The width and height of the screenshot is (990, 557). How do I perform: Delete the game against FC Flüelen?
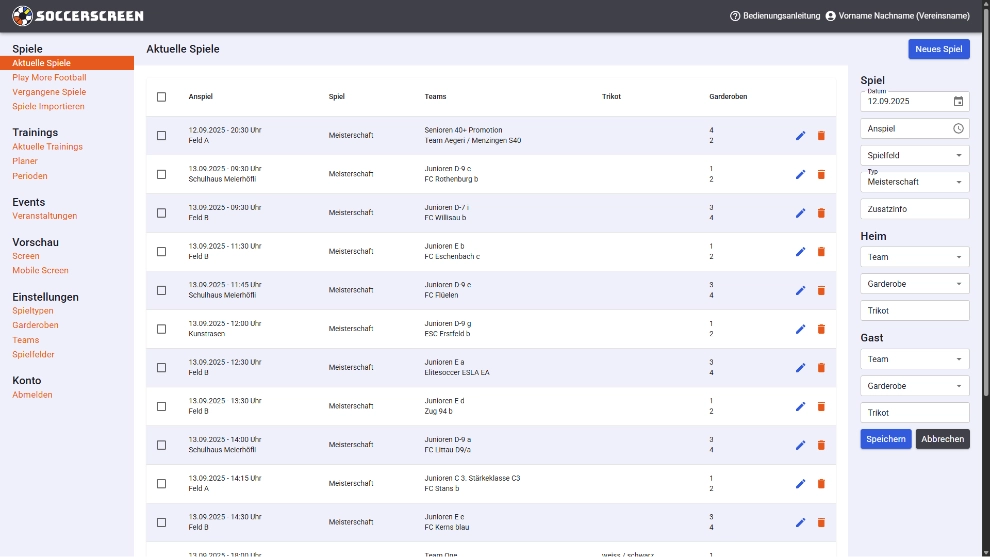821,290
